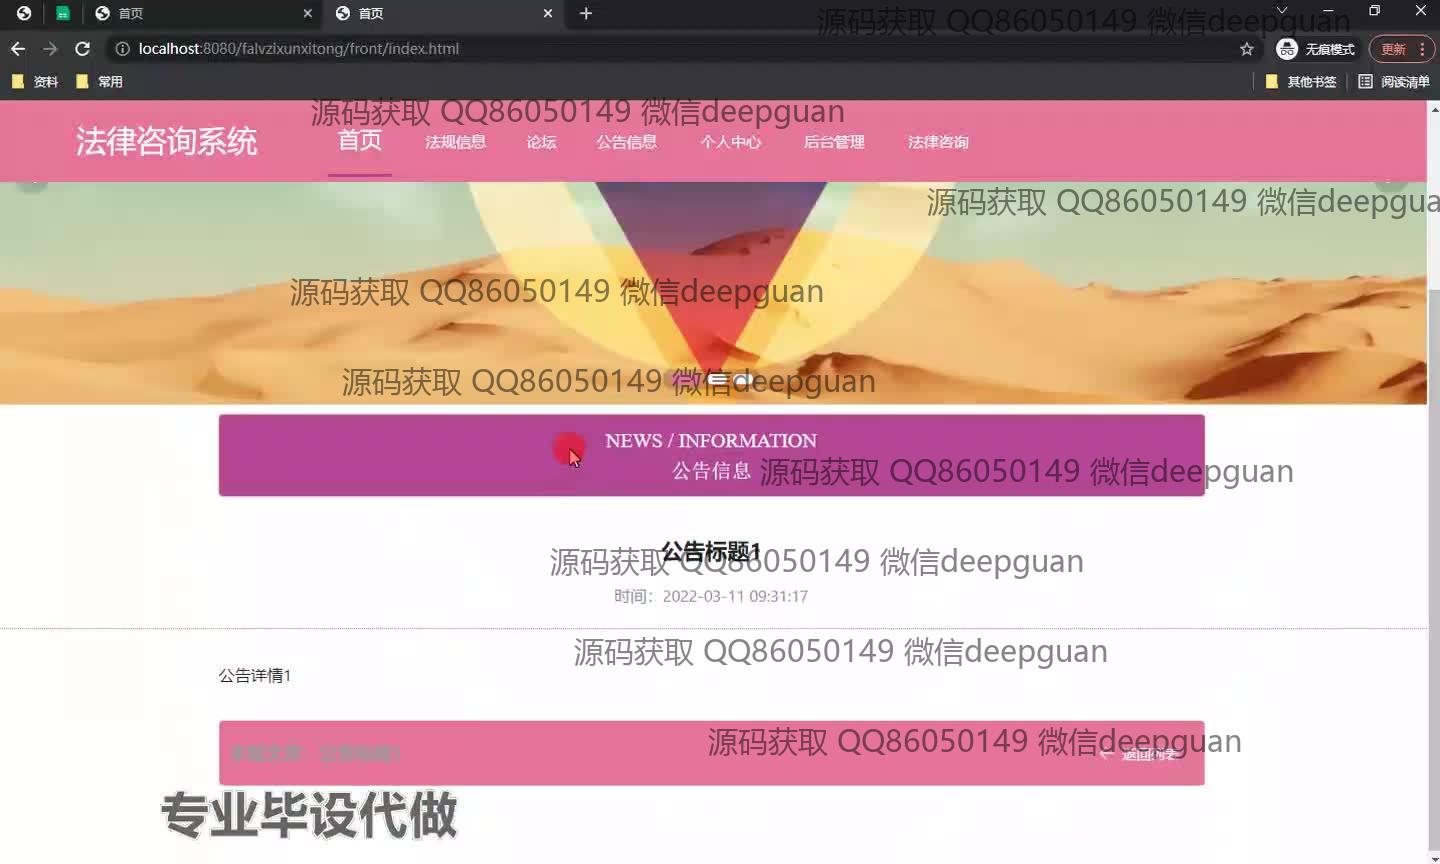Click the timestamp 2022-03-11 09:31:17
The image size is (1440, 864).
pos(735,596)
